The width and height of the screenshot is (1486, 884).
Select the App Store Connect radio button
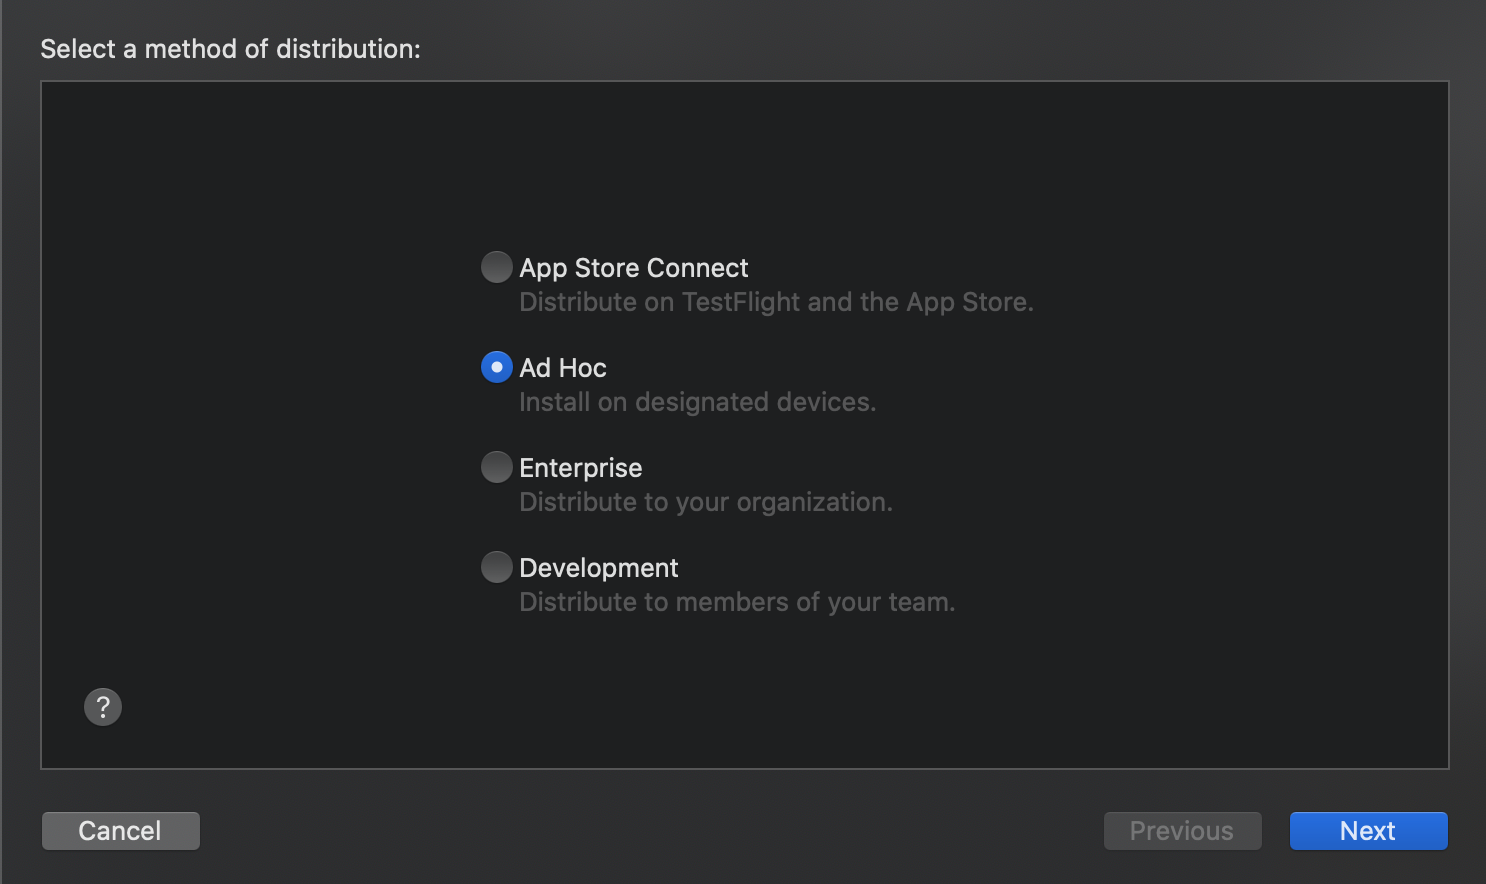(496, 267)
